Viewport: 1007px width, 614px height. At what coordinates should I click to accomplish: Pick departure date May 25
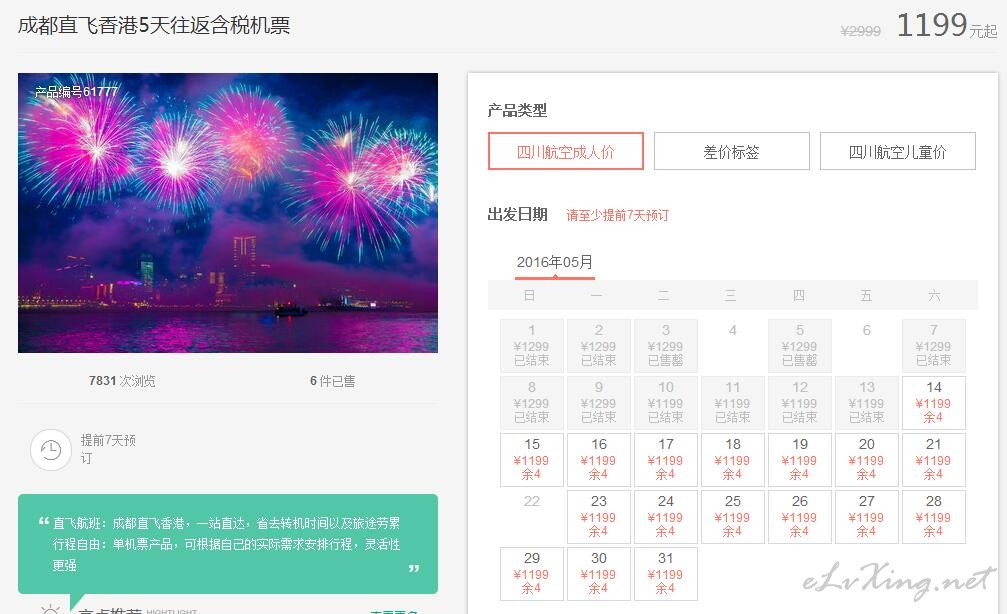tap(733, 517)
